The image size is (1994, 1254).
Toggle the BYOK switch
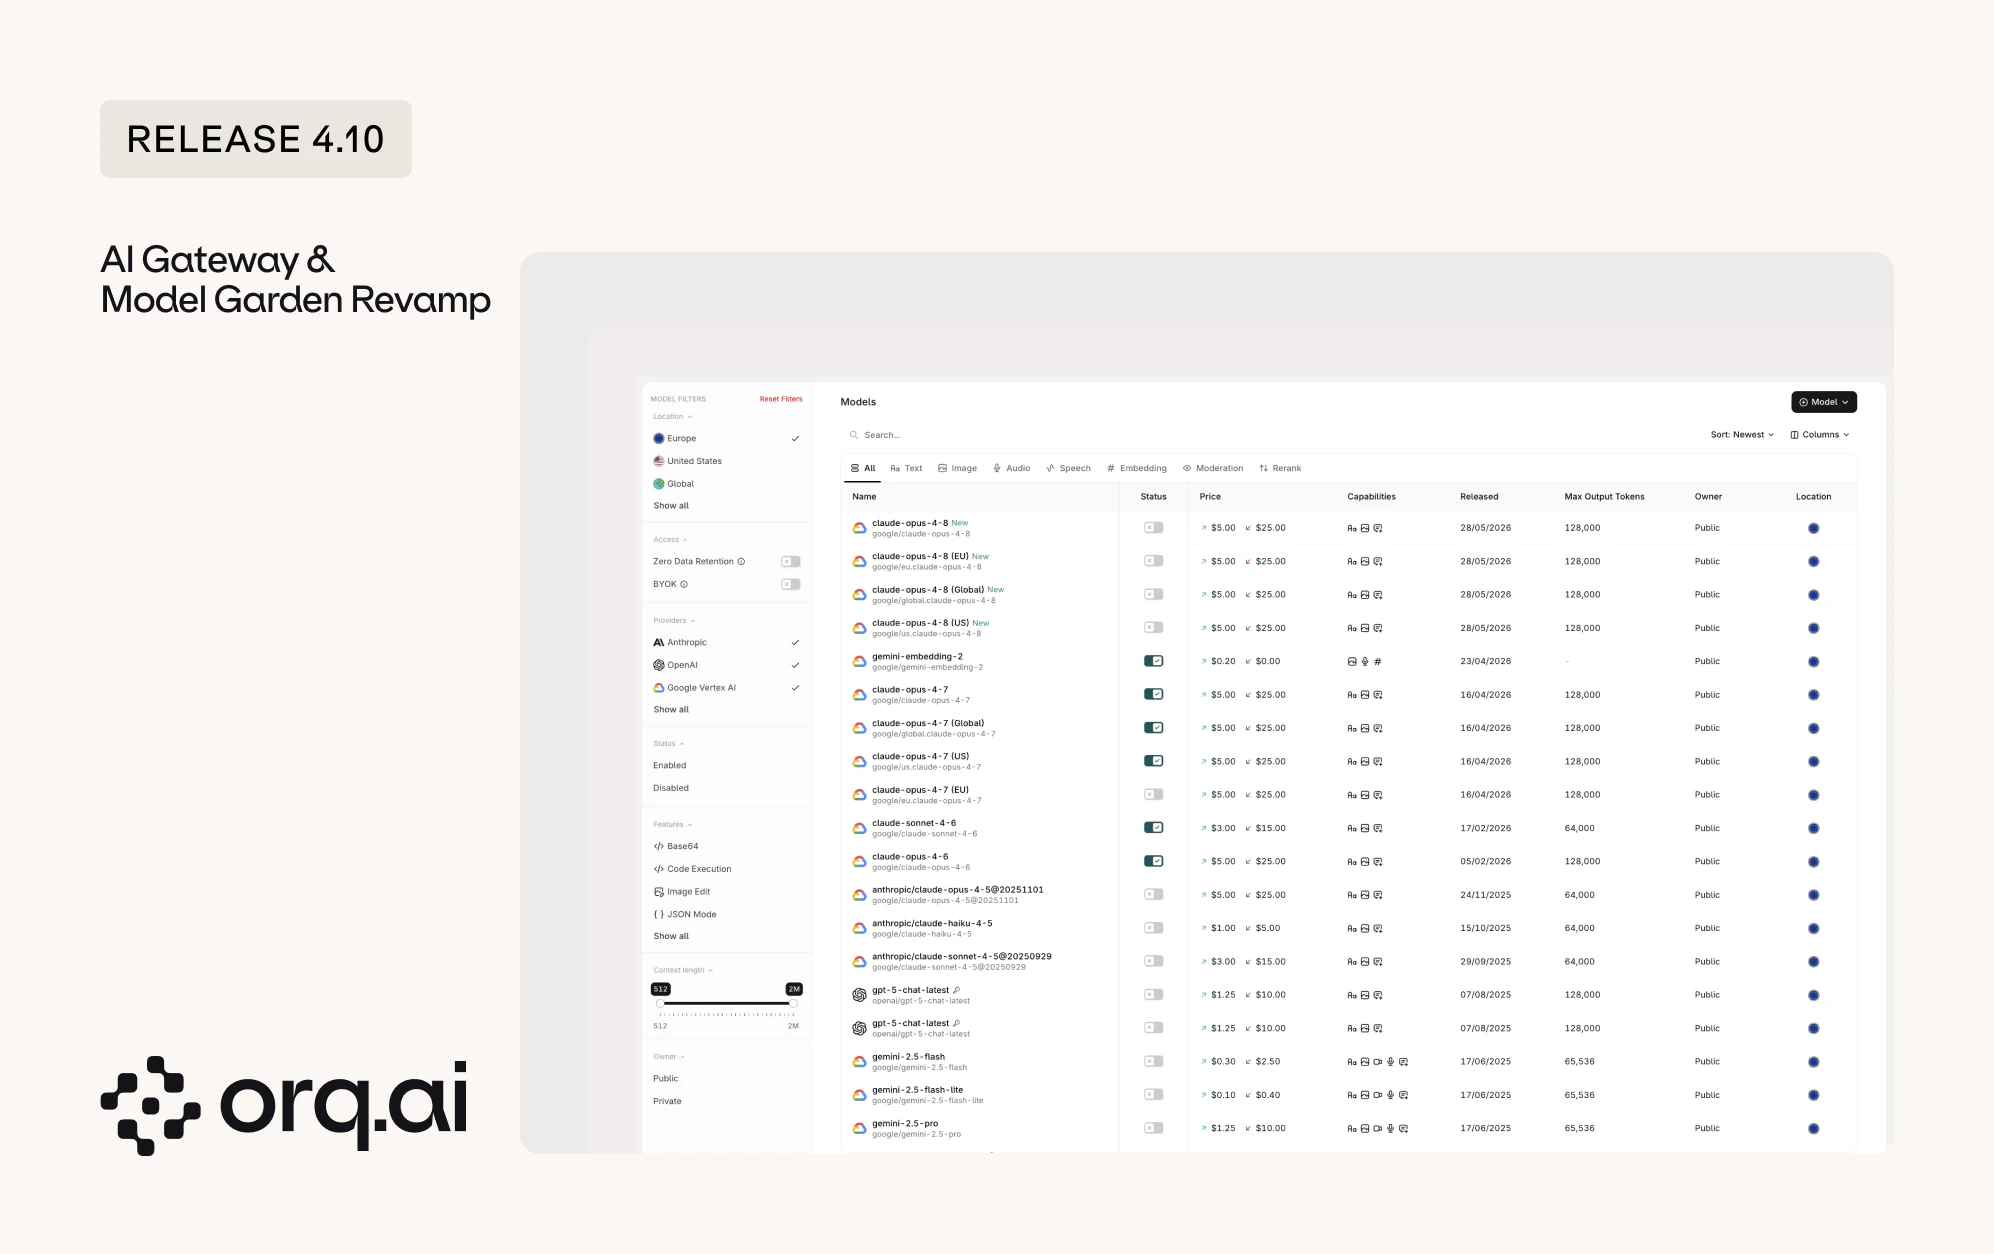coord(791,584)
